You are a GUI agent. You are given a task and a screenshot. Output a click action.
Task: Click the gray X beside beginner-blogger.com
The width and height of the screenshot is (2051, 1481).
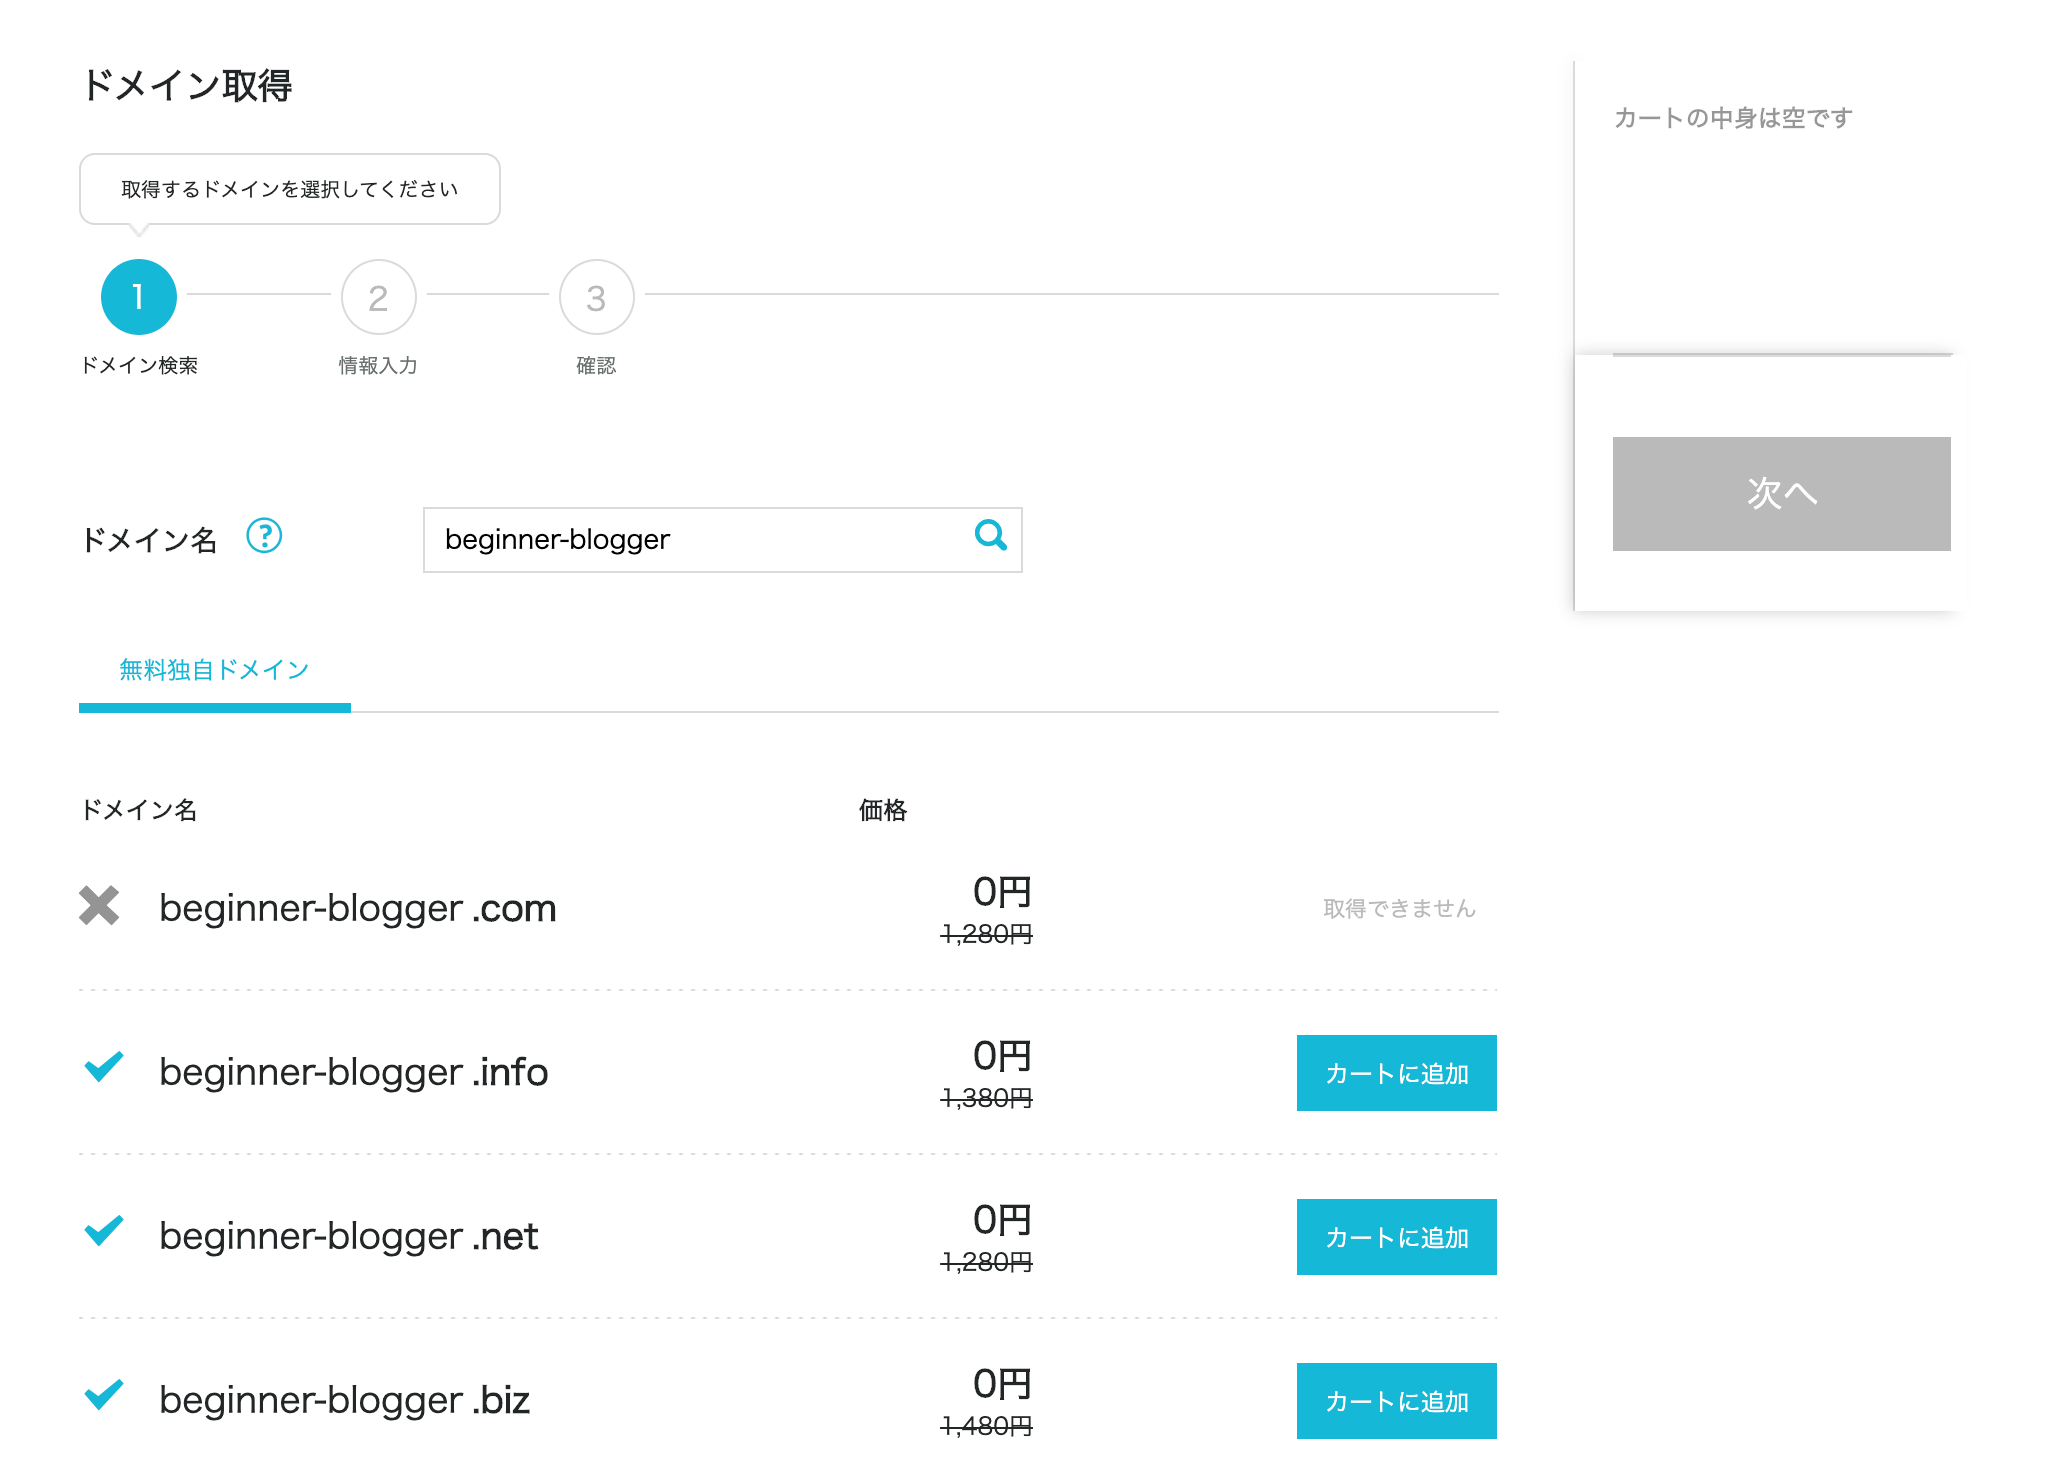99,906
